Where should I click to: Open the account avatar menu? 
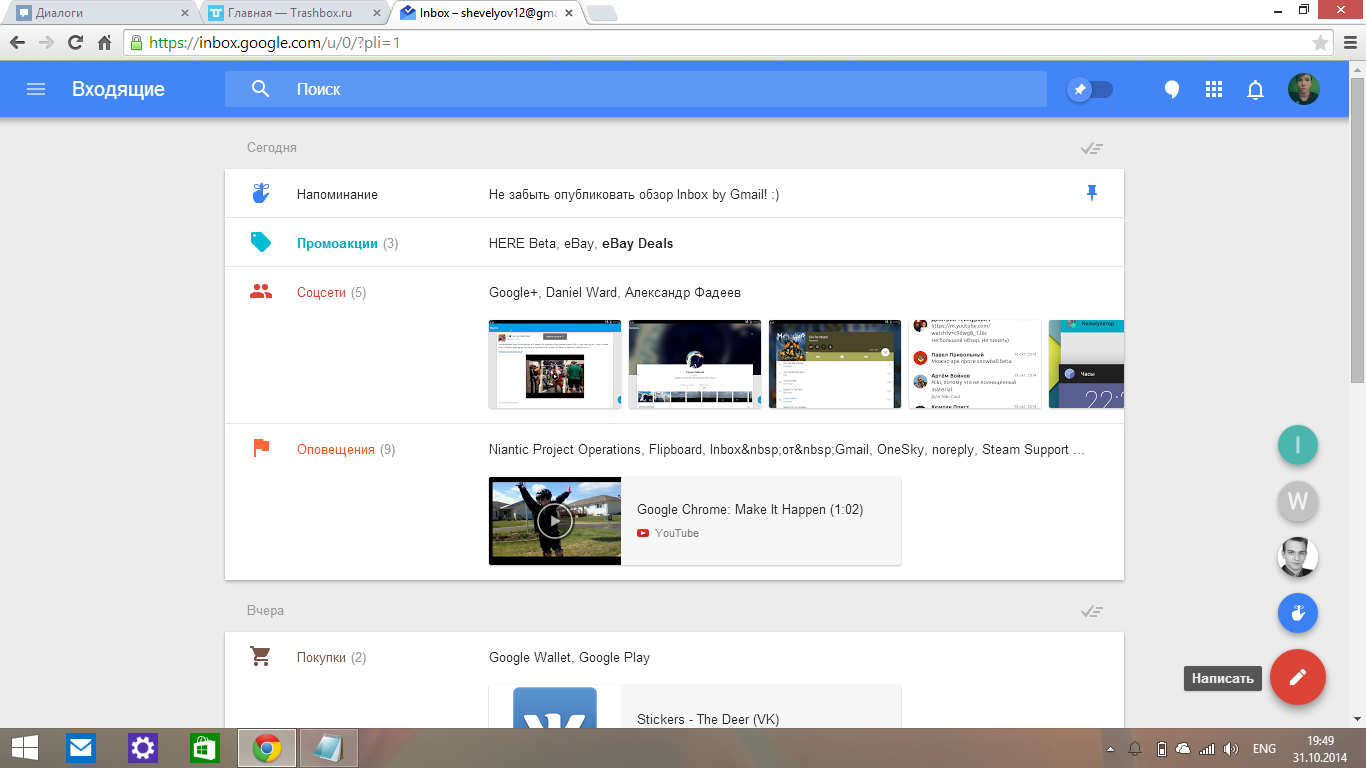[1304, 89]
